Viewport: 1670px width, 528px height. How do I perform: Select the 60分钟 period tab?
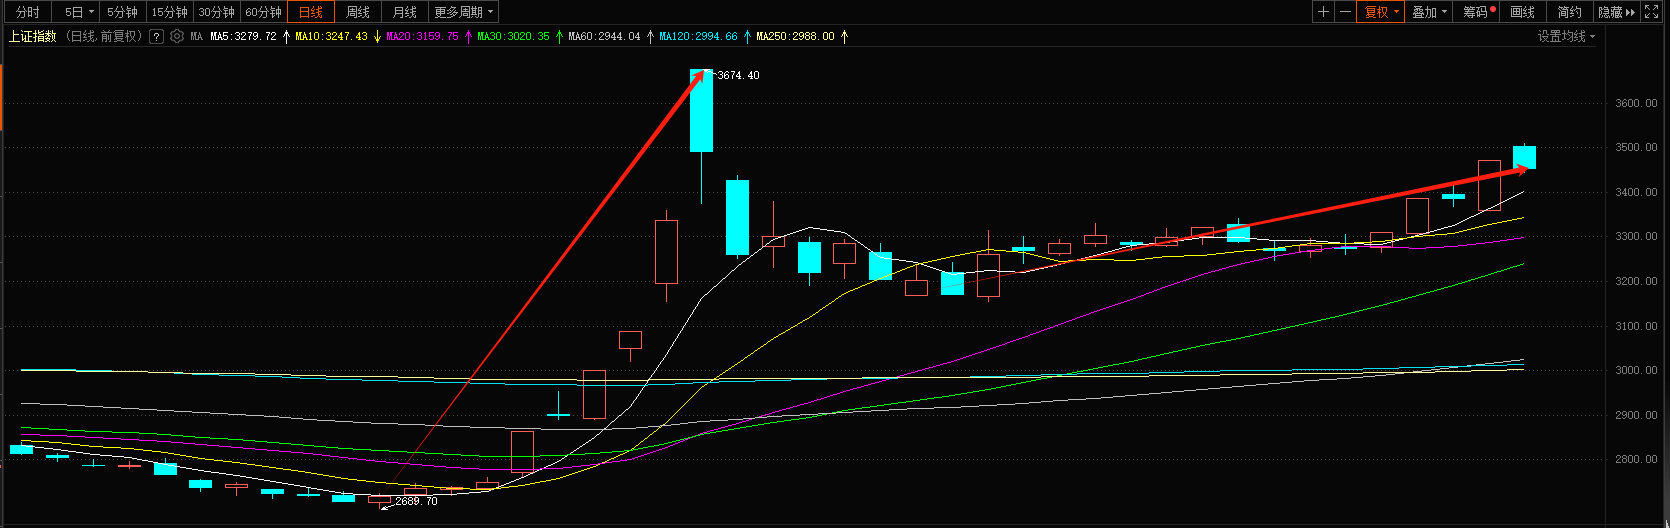coord(263,12)
